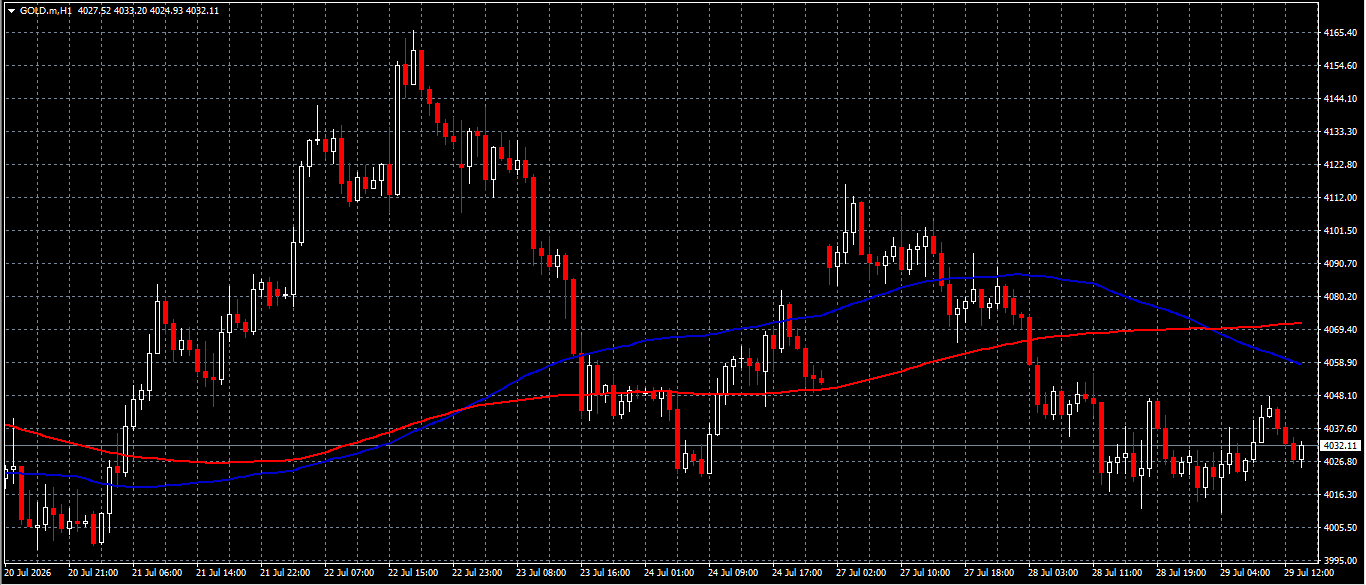The width and height of the screenshot is (1366, 585).
Task: Click the 27 Jul 10:00 time label
Action: click(x=925, y=574)
